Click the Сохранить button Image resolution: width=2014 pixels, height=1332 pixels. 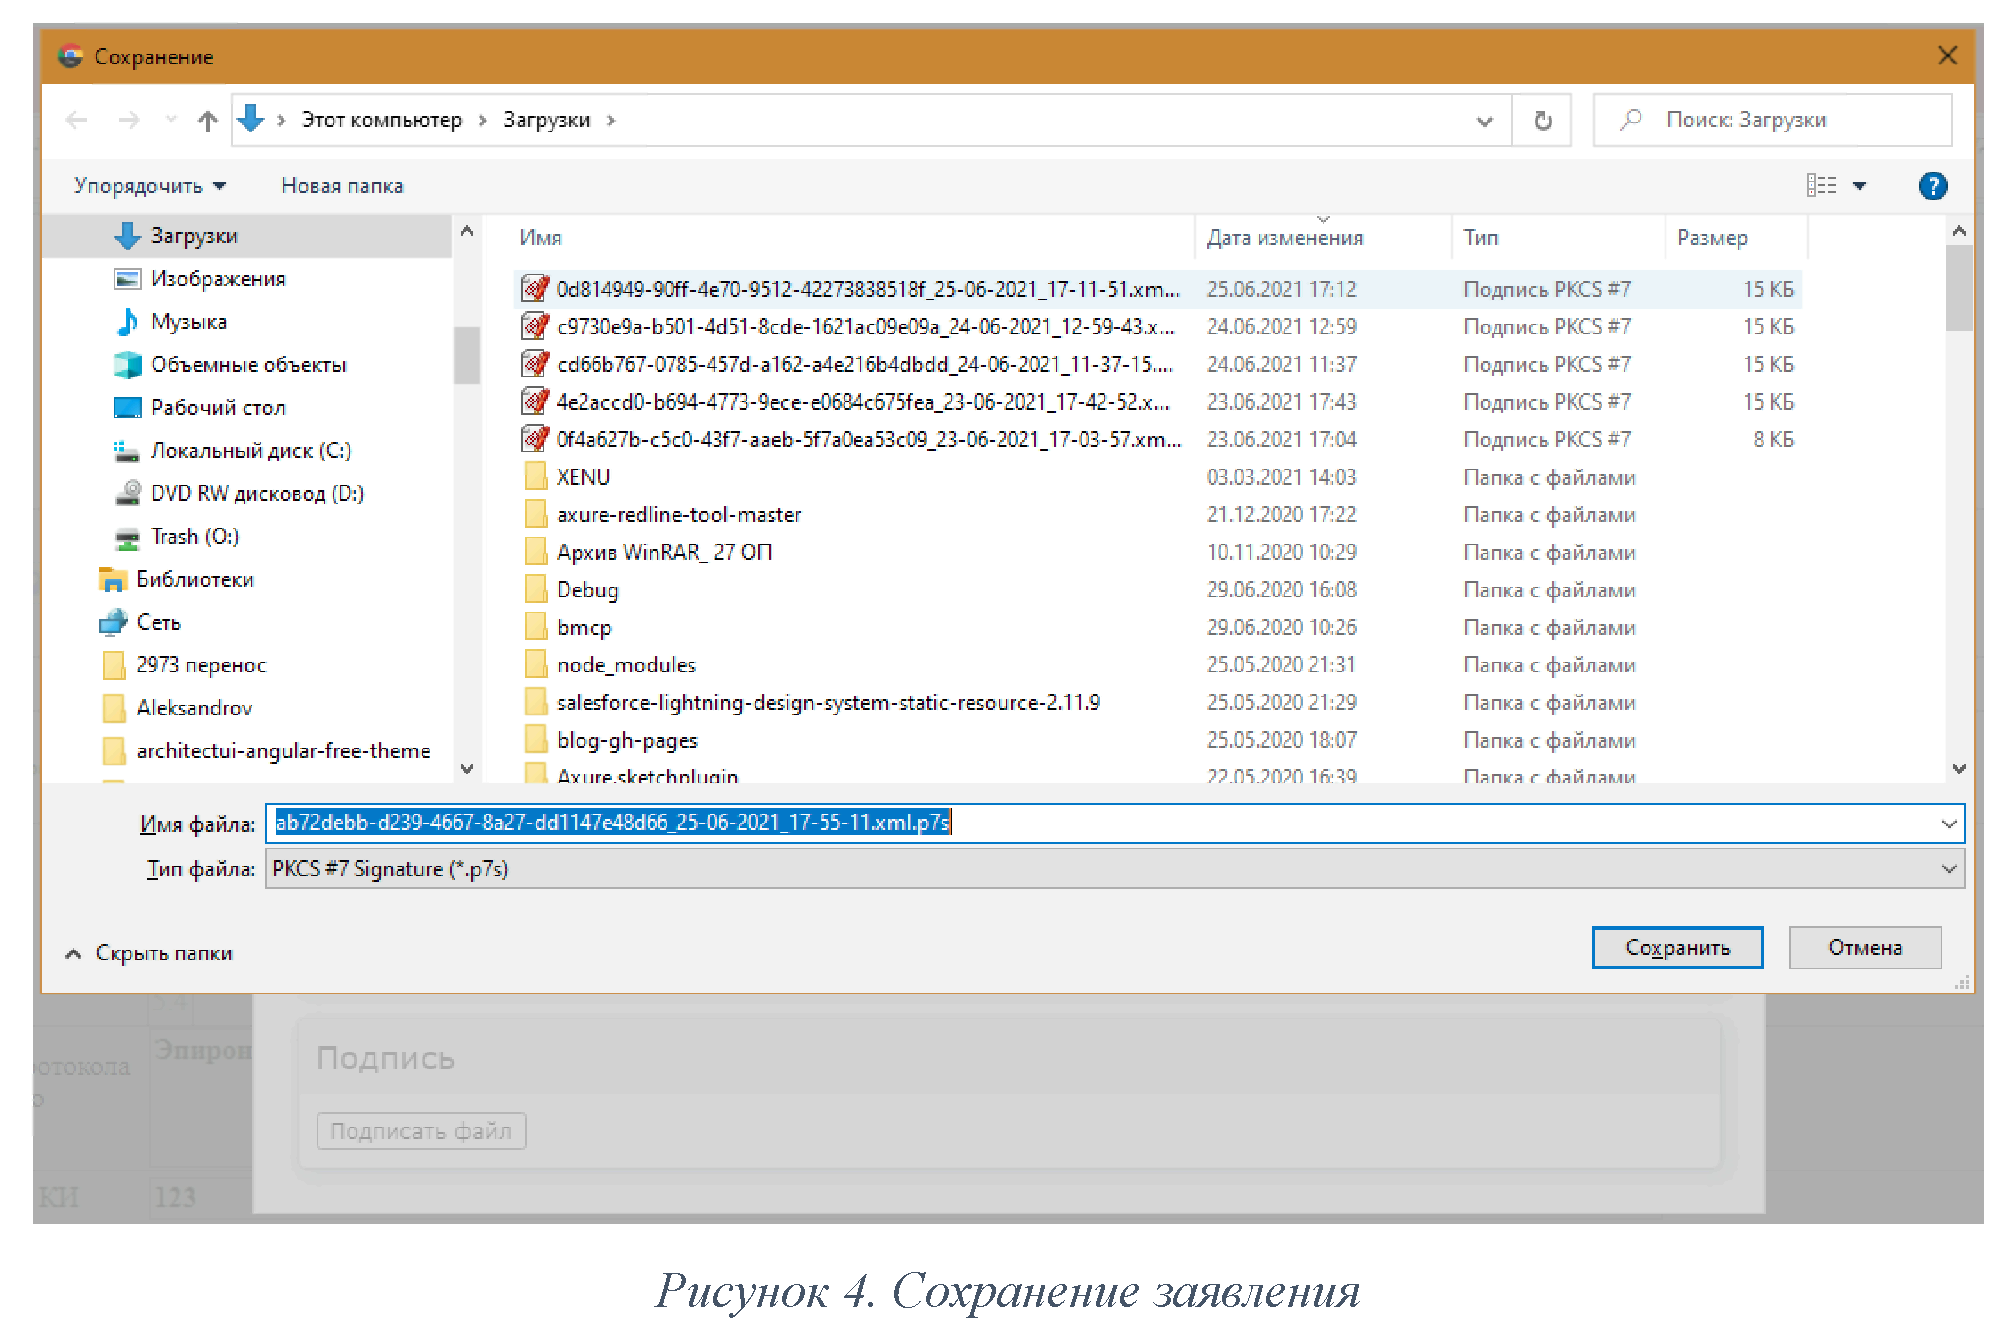coord(1676,948)
